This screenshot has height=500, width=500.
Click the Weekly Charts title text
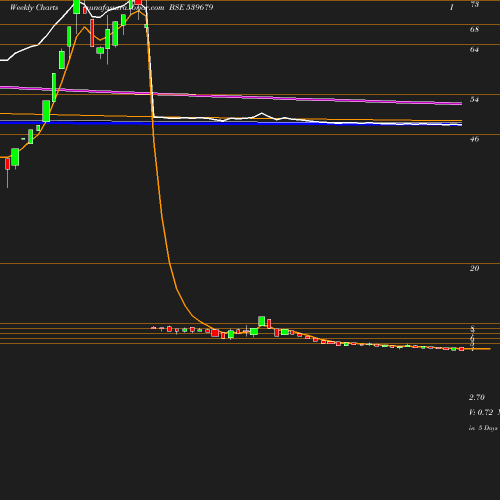point(34,7)
